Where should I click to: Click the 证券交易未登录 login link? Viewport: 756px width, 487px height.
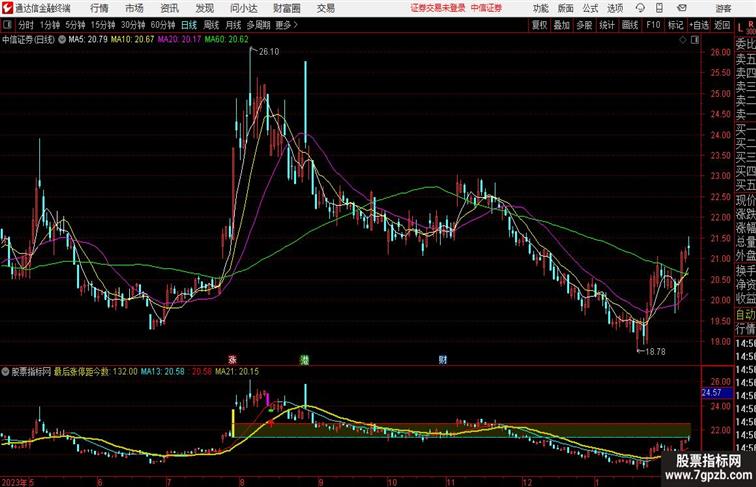(438, 8)
